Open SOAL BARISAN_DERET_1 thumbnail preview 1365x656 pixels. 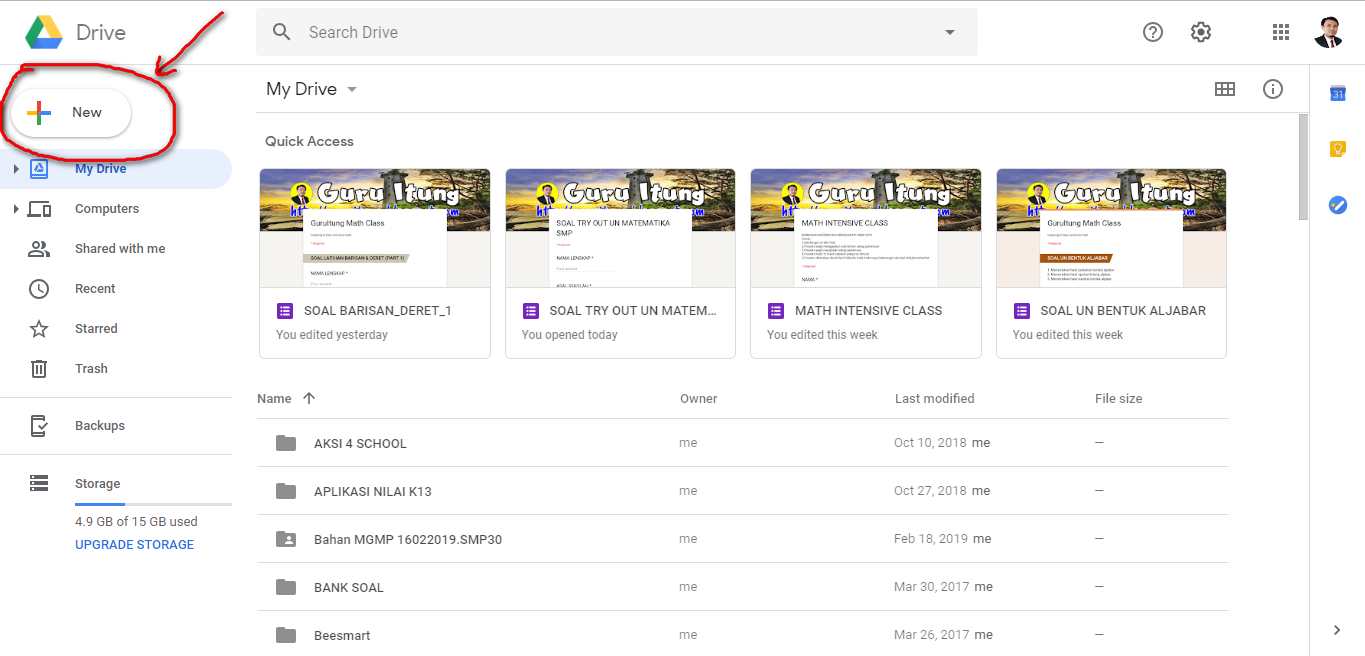click(x=375, y=228)
